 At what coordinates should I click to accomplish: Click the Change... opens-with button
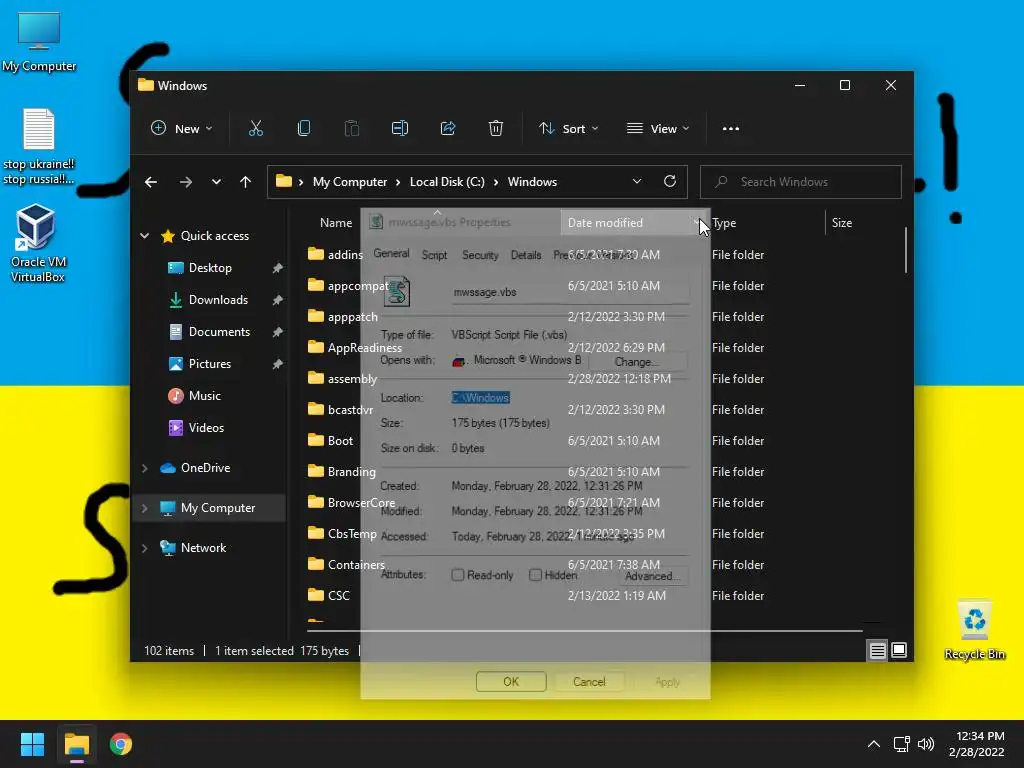(637, 362)
